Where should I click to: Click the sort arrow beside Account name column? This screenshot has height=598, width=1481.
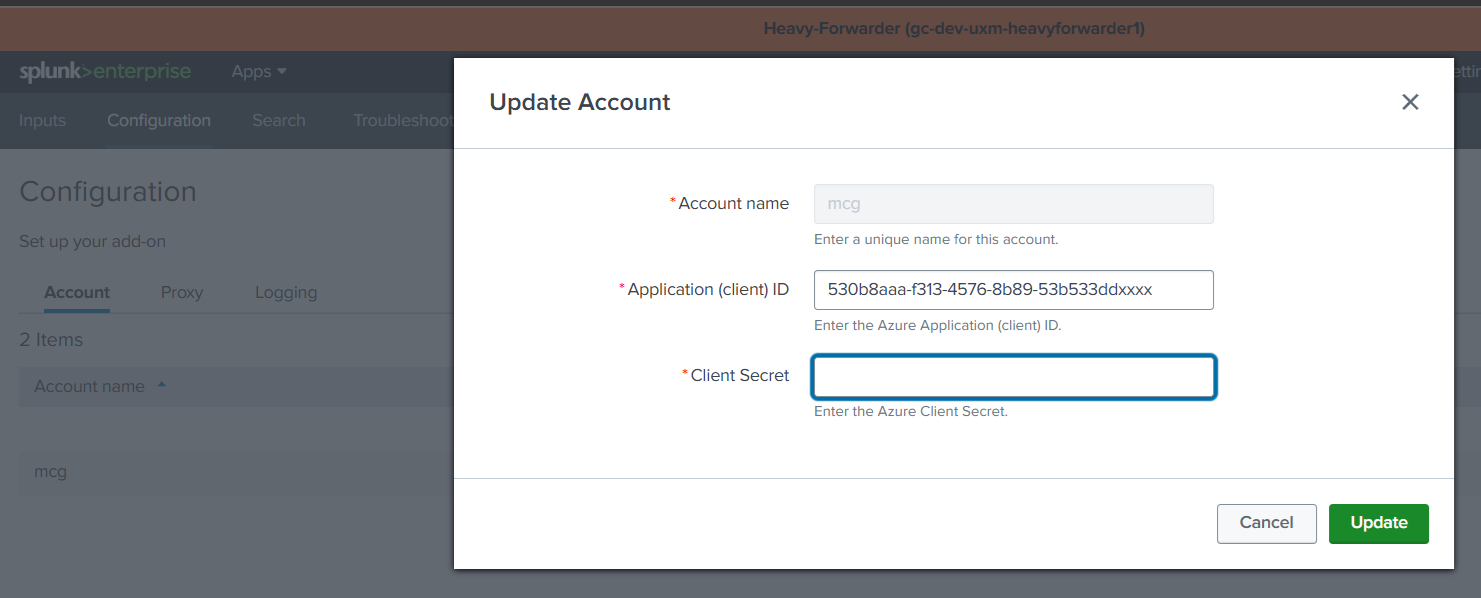point(162,385)
